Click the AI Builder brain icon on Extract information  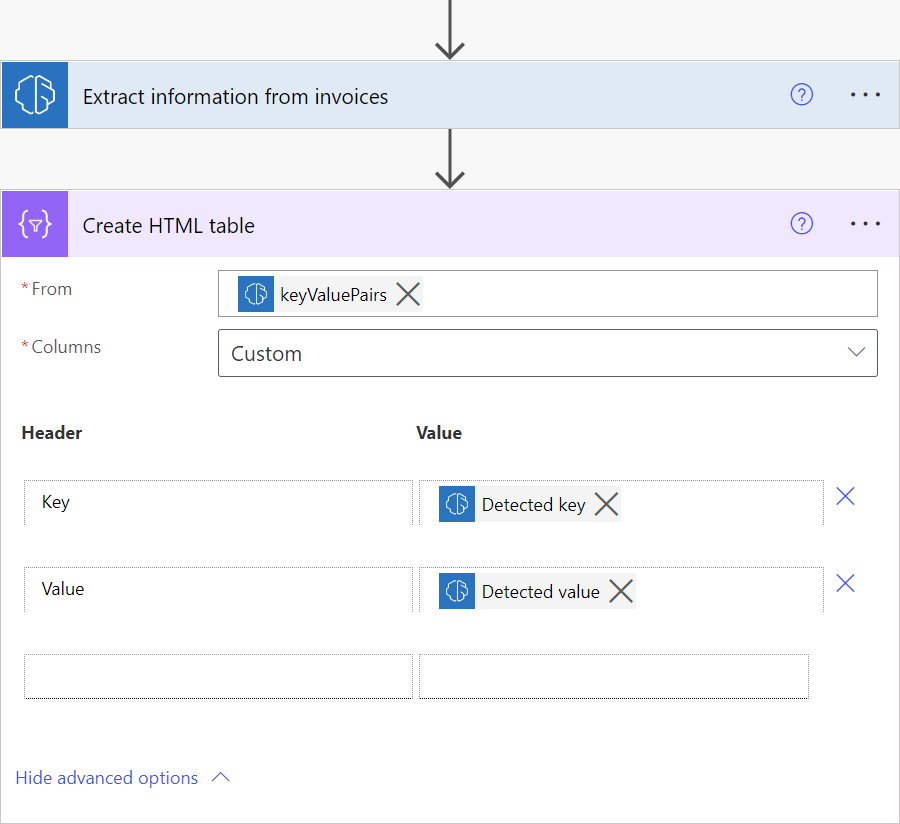point(34,94)
